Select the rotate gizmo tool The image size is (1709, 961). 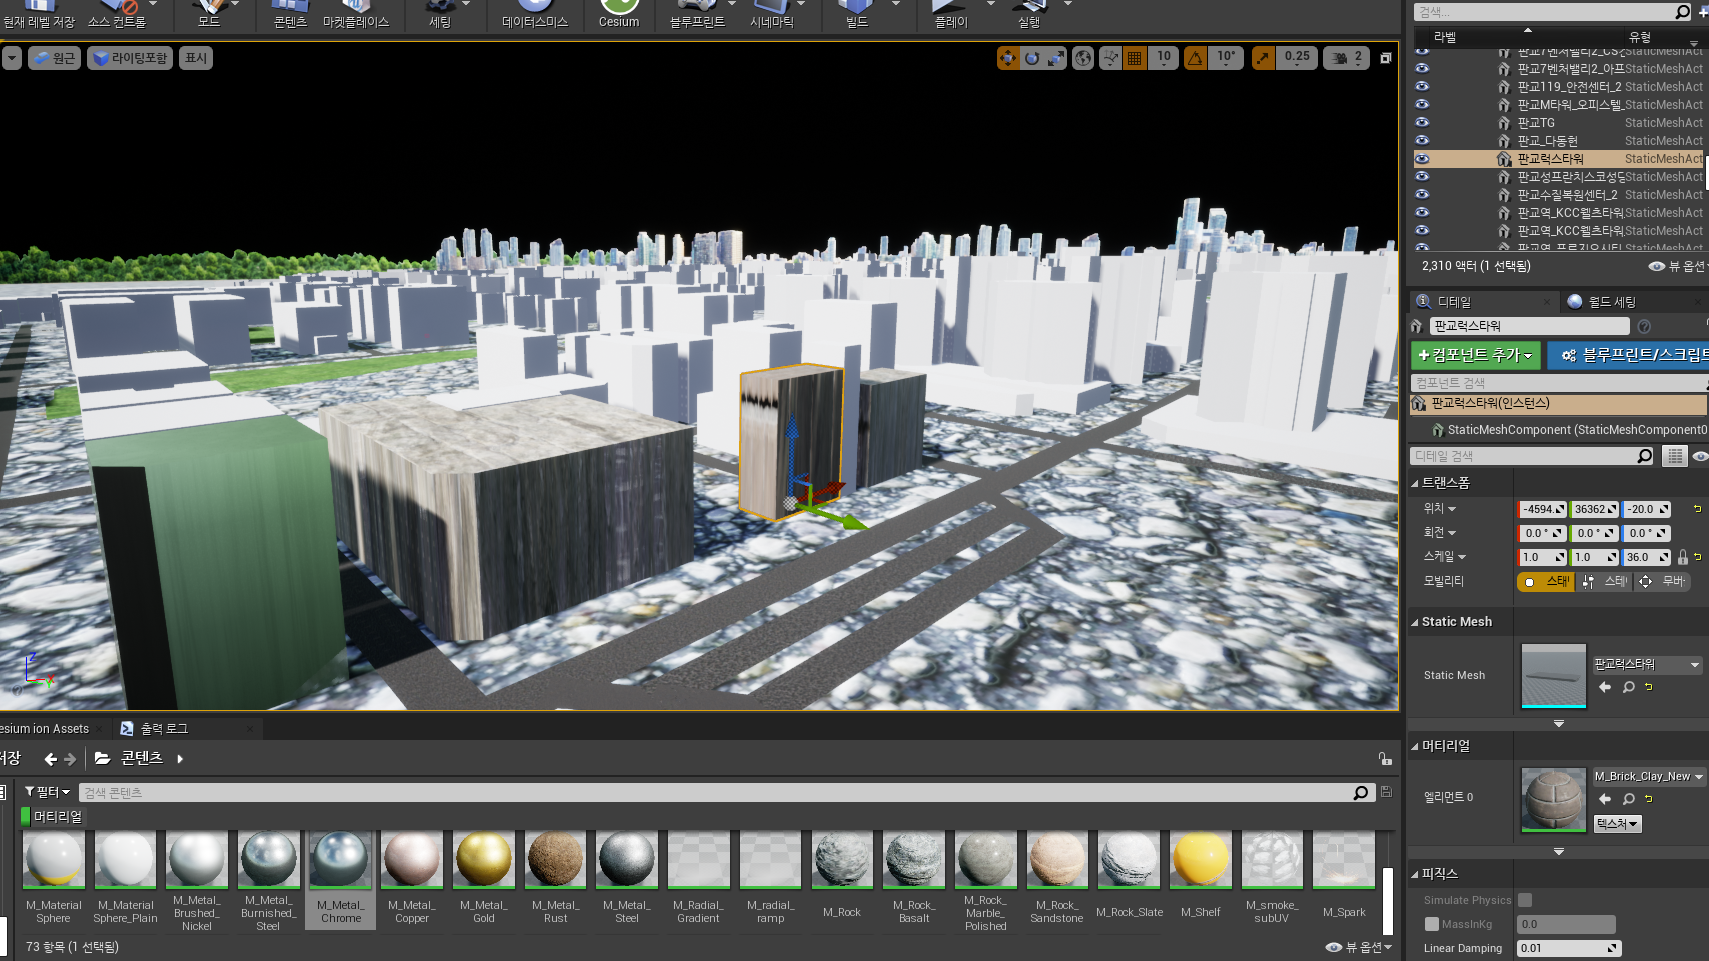click(x=1032, y=58)
